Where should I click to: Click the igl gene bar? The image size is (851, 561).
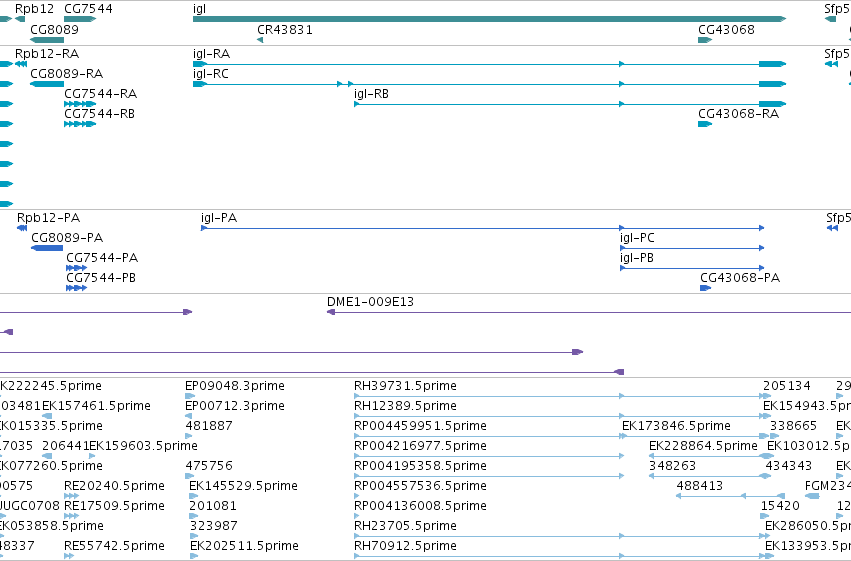pyautogui.click(x=489, y=19)
